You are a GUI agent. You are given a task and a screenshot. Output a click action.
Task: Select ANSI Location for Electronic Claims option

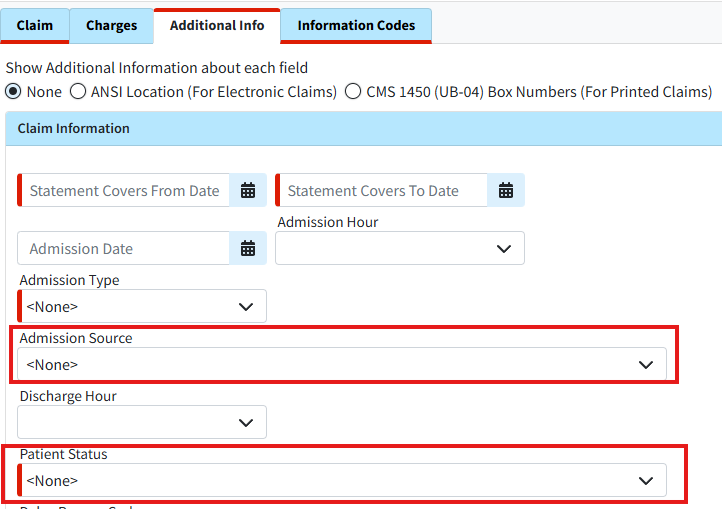(x=78, y=92)
